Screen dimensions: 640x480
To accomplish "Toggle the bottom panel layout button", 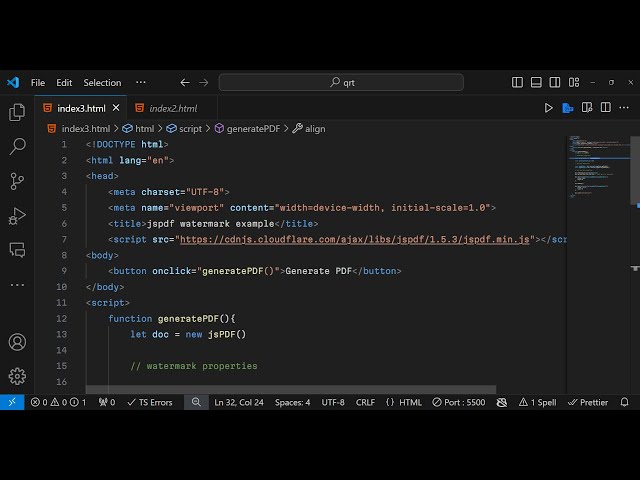I will (x=536, y=83).
